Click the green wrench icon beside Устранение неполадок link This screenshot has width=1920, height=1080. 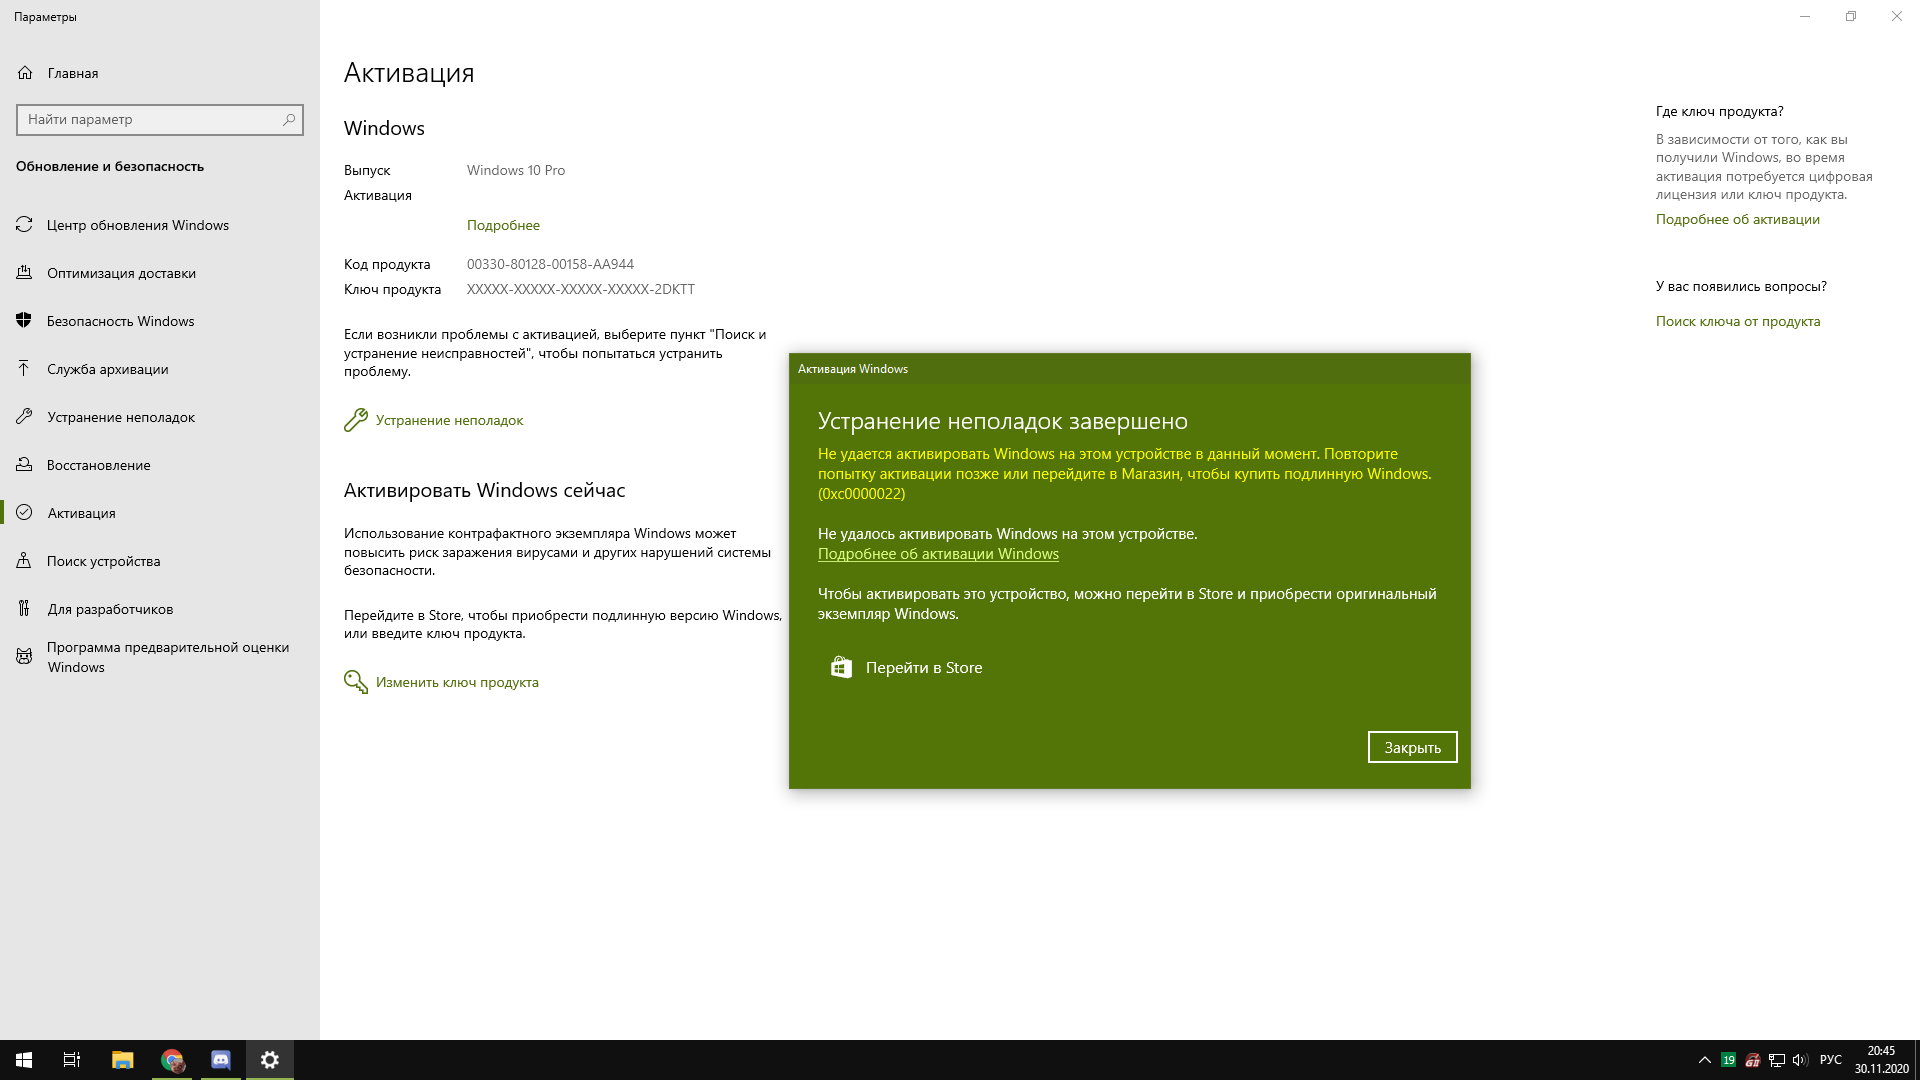[356, 420]
